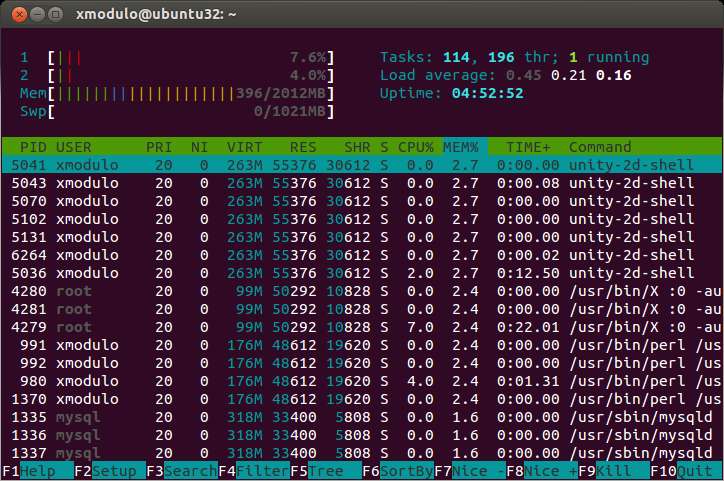This screenshot has width=724, height=481.
Task: Open Help in the function key bar
Action: [38, 471]
